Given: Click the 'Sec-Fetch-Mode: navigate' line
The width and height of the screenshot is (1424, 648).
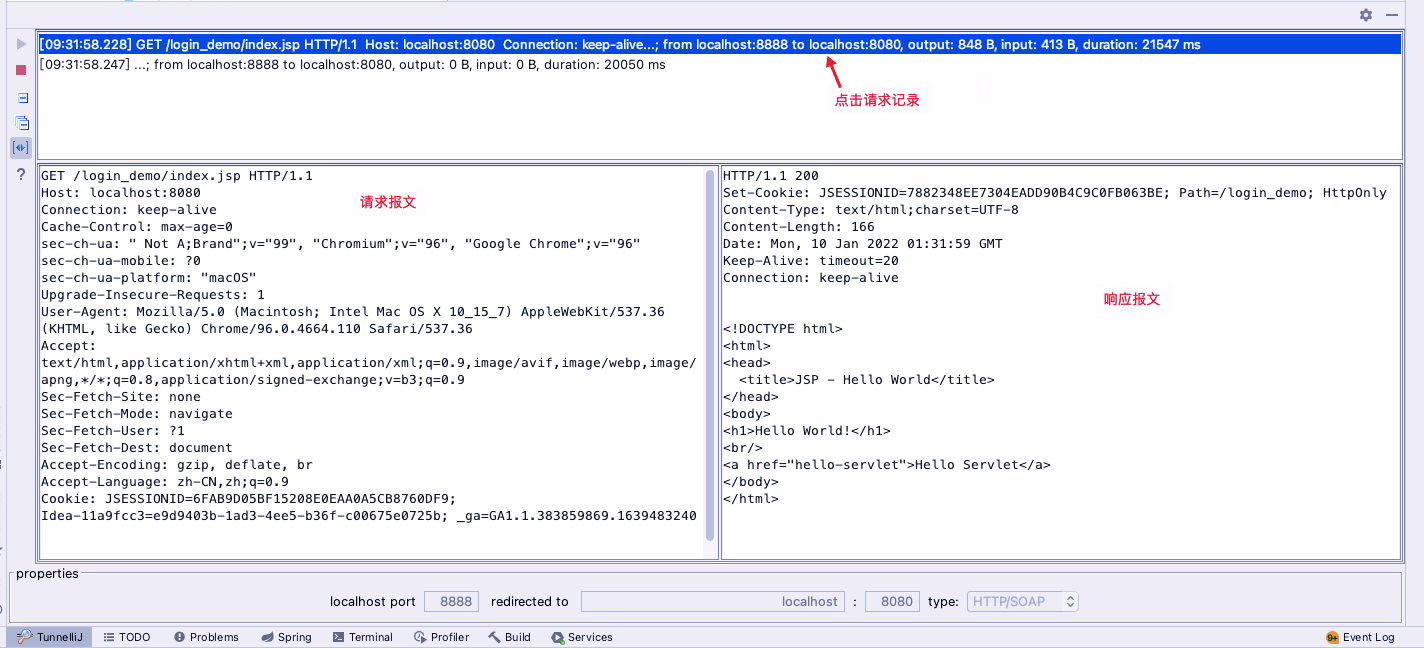Looking at the screenshot, I should click(x=137, y=414).
